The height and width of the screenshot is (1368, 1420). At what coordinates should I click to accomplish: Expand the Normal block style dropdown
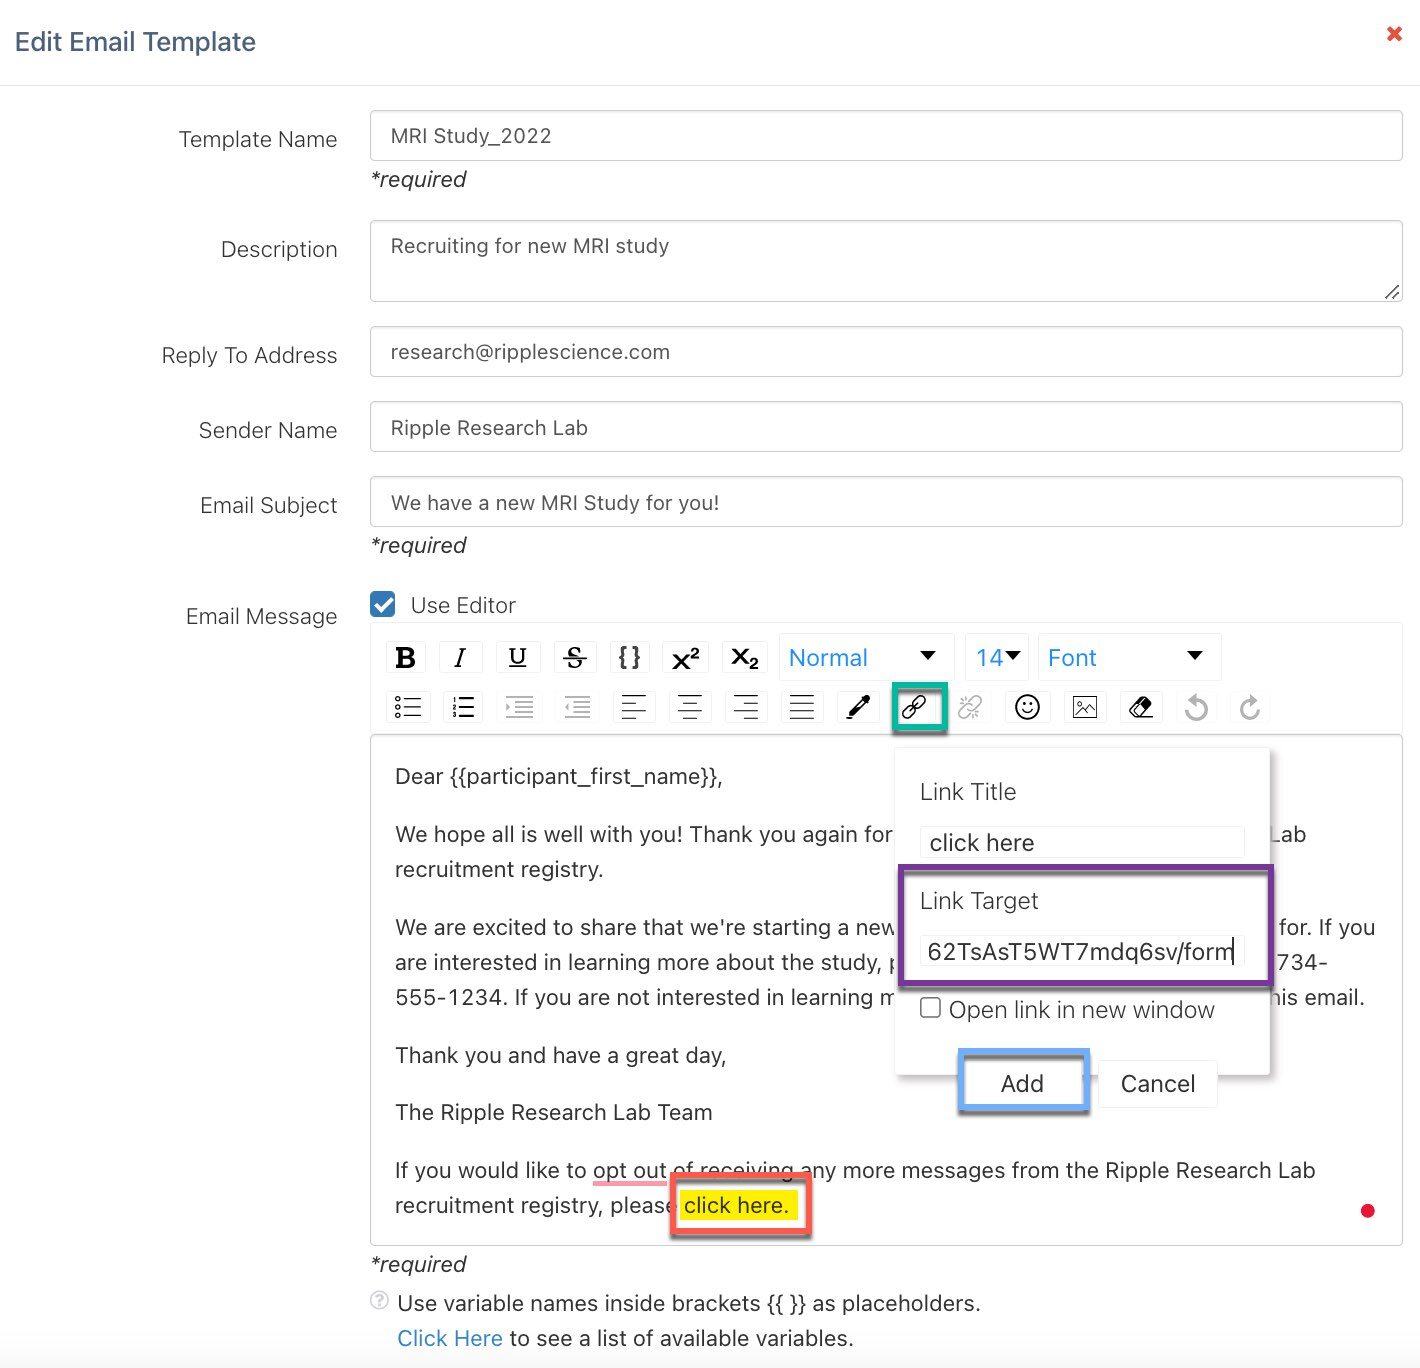[x=864, y=657]
